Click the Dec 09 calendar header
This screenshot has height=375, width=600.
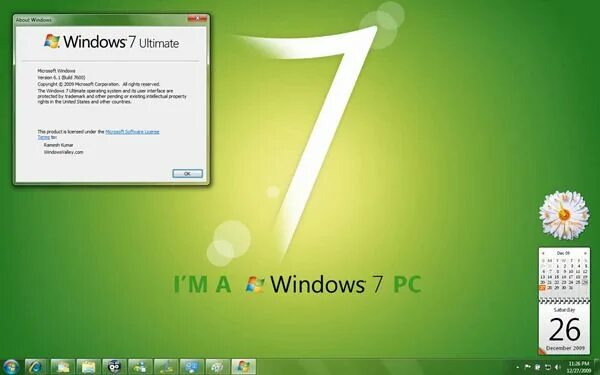(563, 253)
